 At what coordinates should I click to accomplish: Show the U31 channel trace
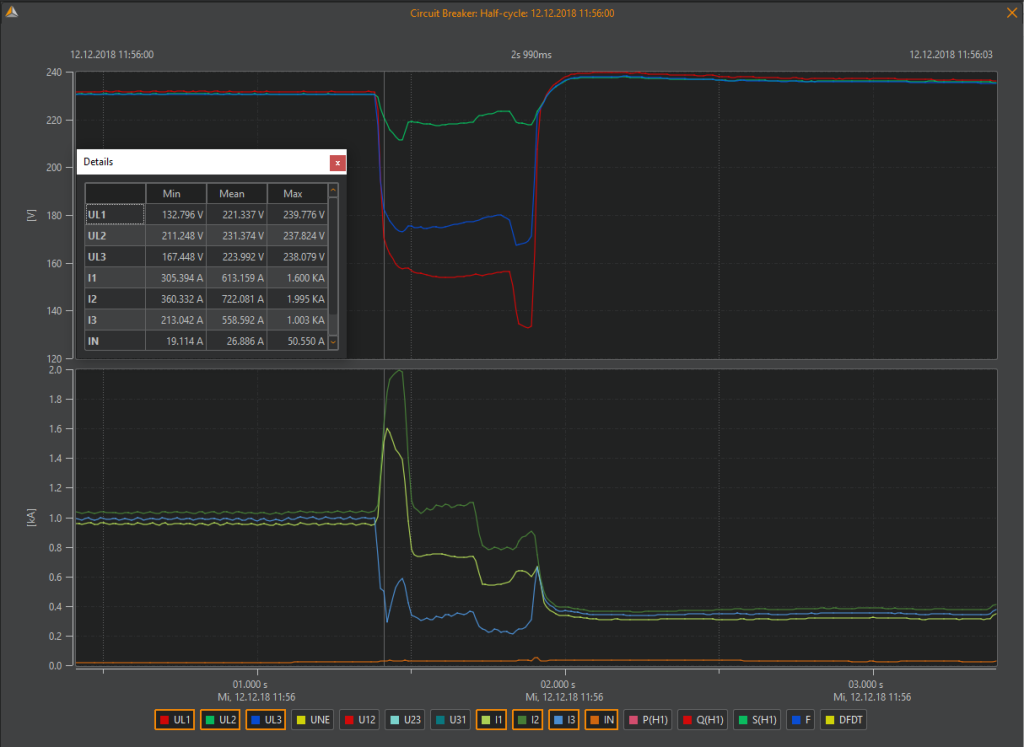tap(451, 720)
